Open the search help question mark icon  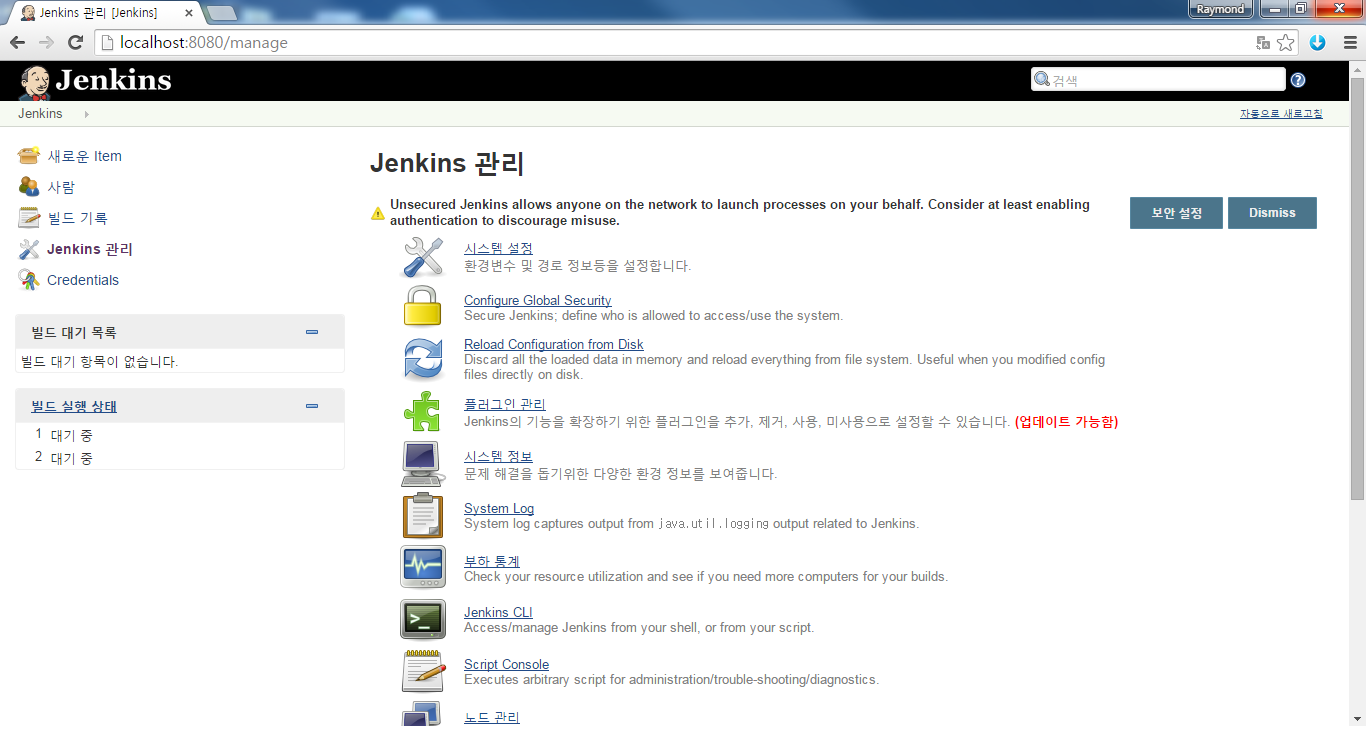click(1298, 80)
